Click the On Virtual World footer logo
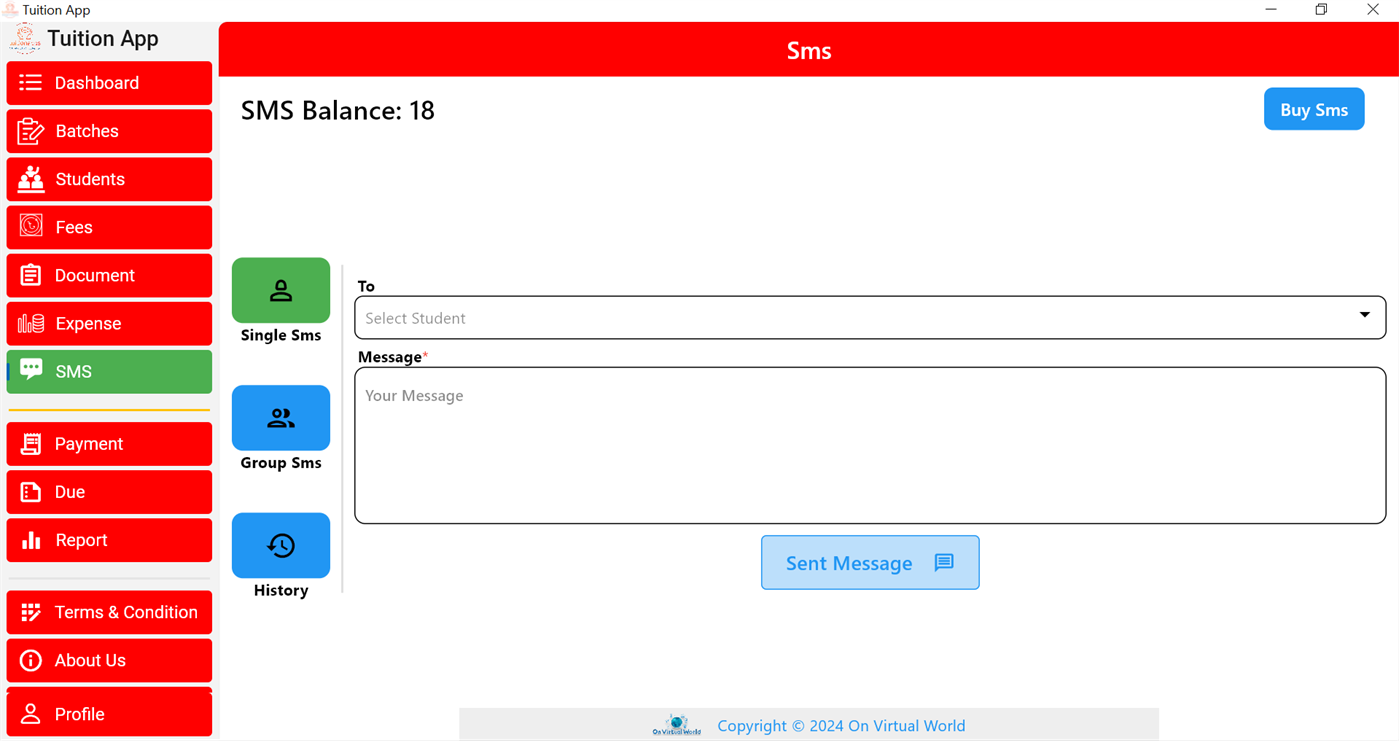 (x=677, y=725)
